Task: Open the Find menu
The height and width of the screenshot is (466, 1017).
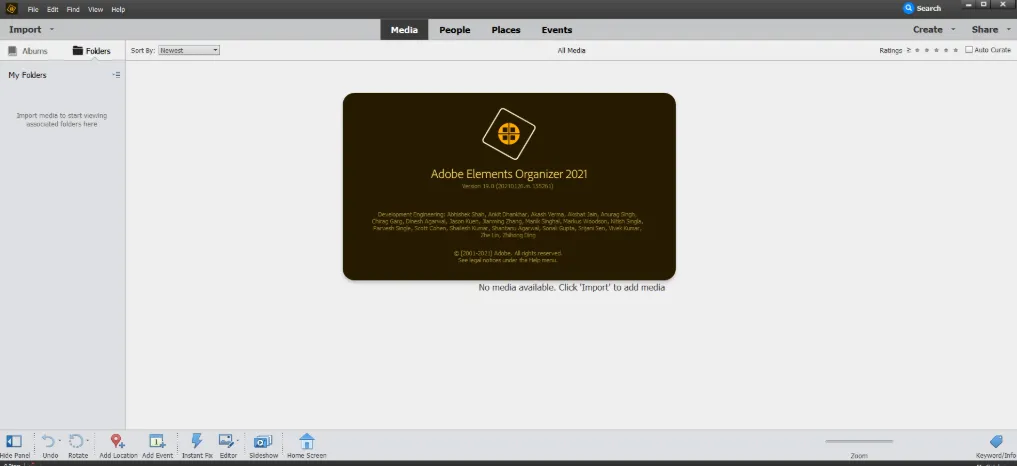Action: pyautogui.click(x=73, y=10)
